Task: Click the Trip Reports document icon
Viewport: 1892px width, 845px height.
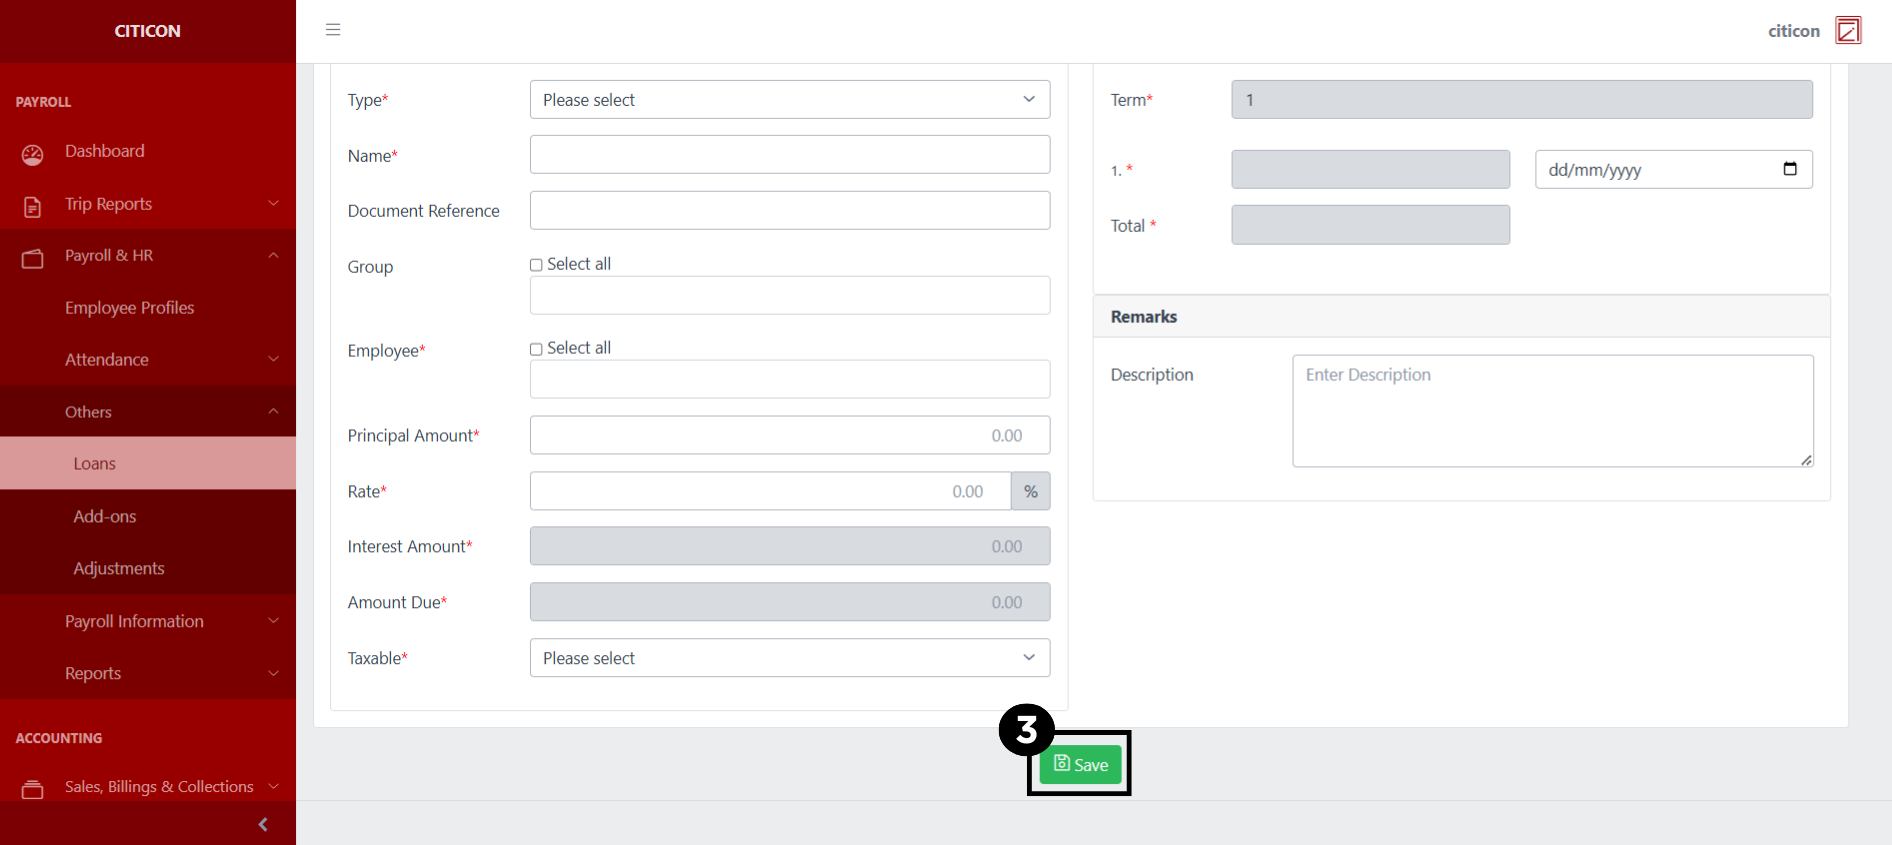Action: pyautogui.click(x=33, y=206)
